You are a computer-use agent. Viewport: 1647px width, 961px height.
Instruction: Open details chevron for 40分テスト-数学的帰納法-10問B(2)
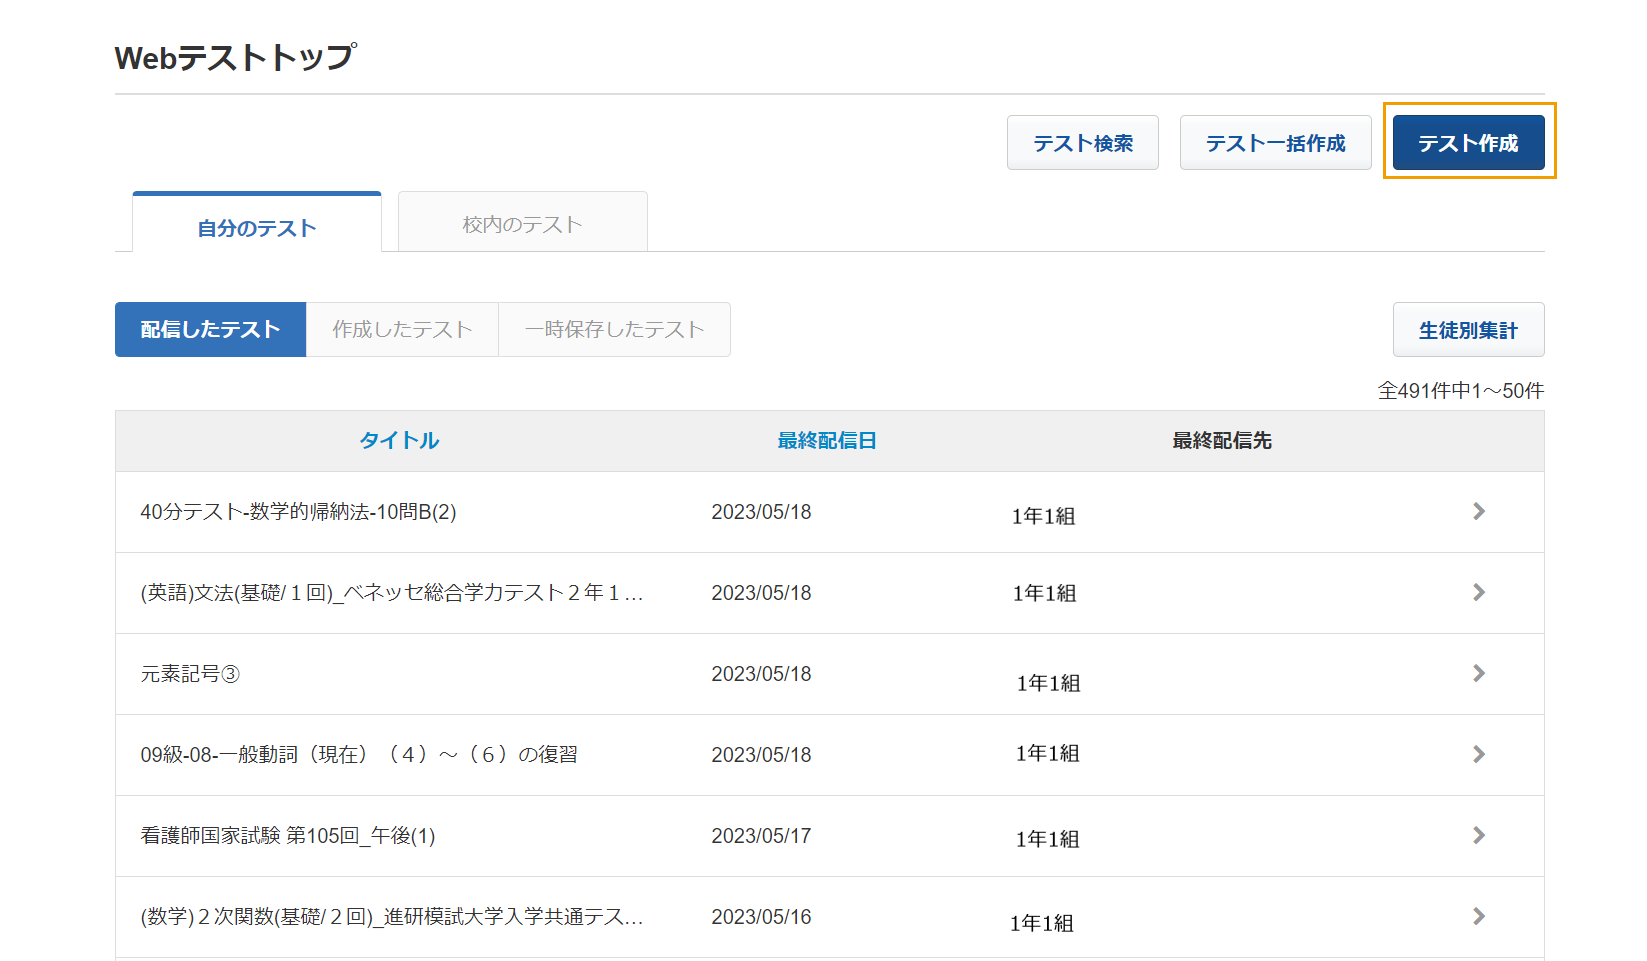[1480, 511]
